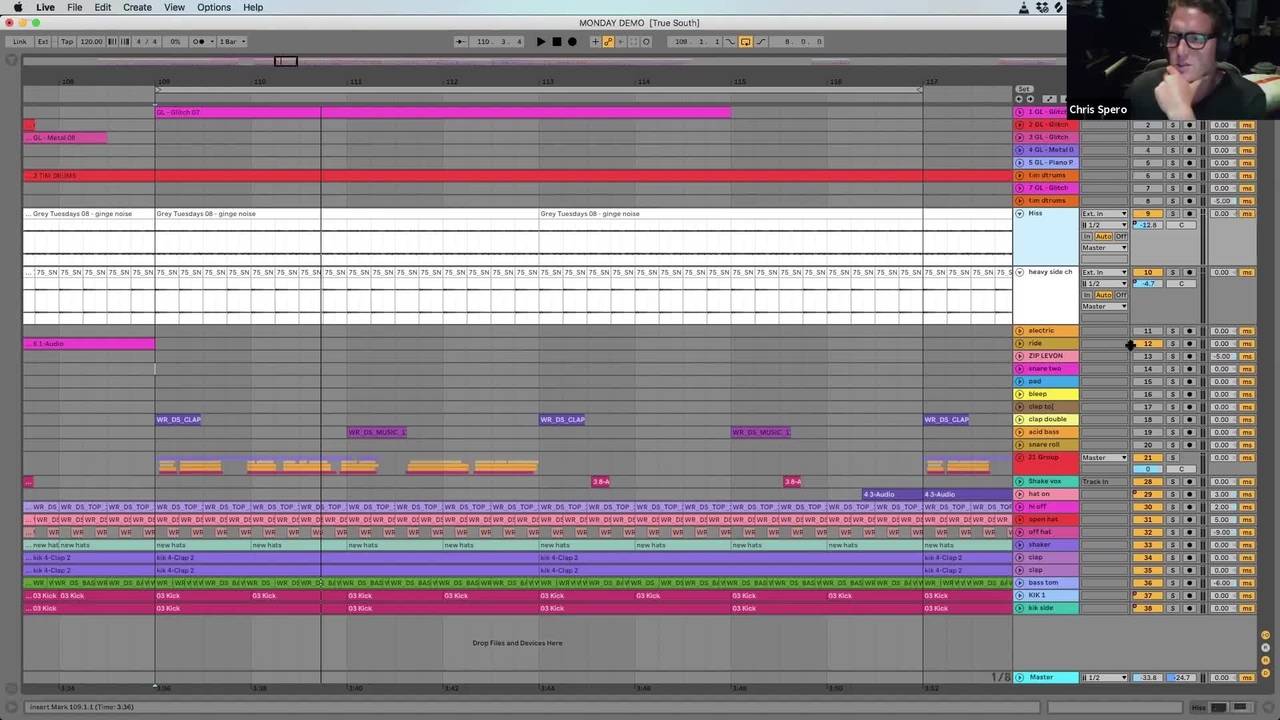This screenshot has height=720, width=1280.
Task: Toggle the Loop switch
Action: pyautogui.click(x=745, y=42)
